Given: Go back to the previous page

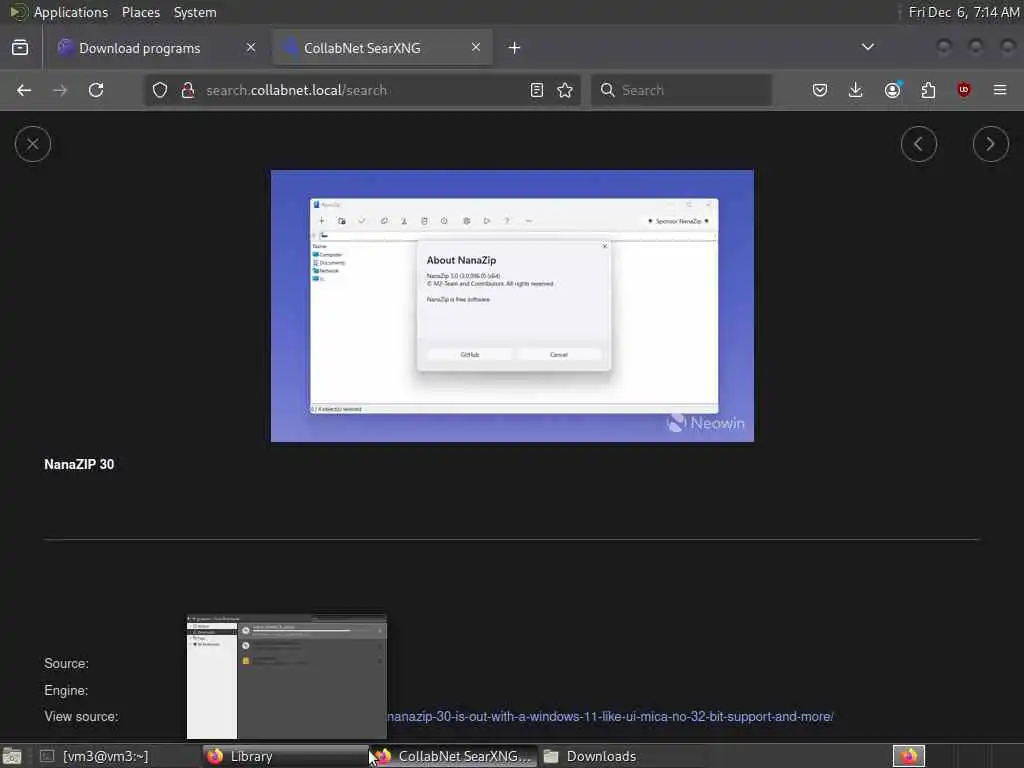Looking at the screenshot, I should pyautogui.click(x=24, y=90).
